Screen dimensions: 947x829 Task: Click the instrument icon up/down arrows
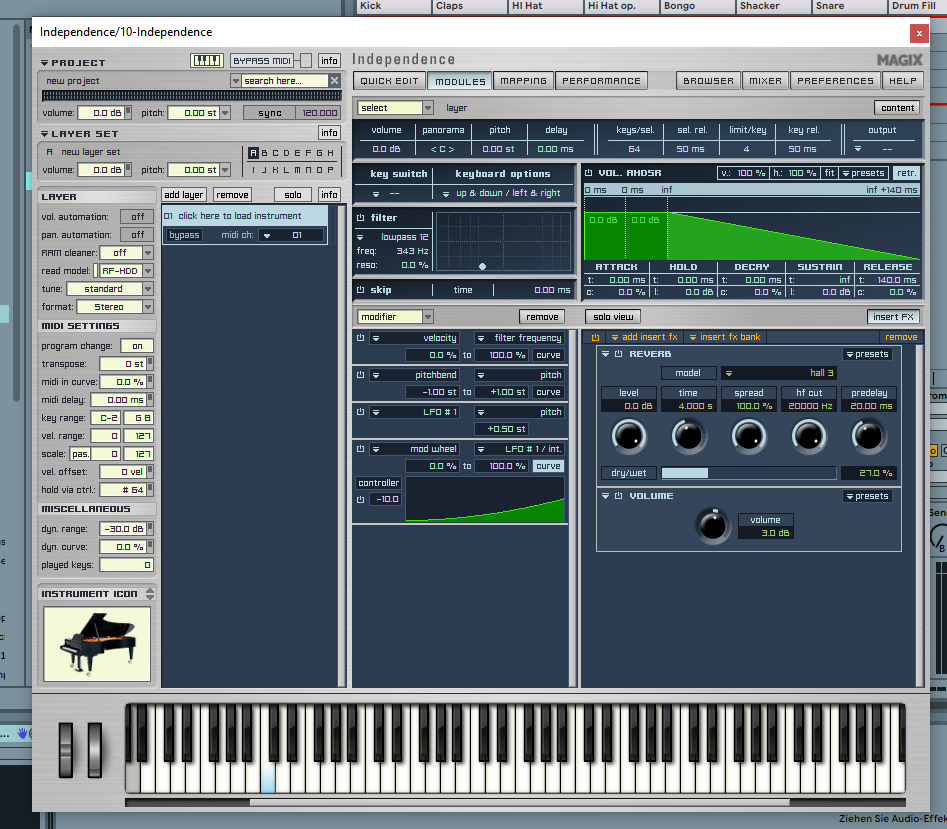pyautogui.click(x=150, y=594)
